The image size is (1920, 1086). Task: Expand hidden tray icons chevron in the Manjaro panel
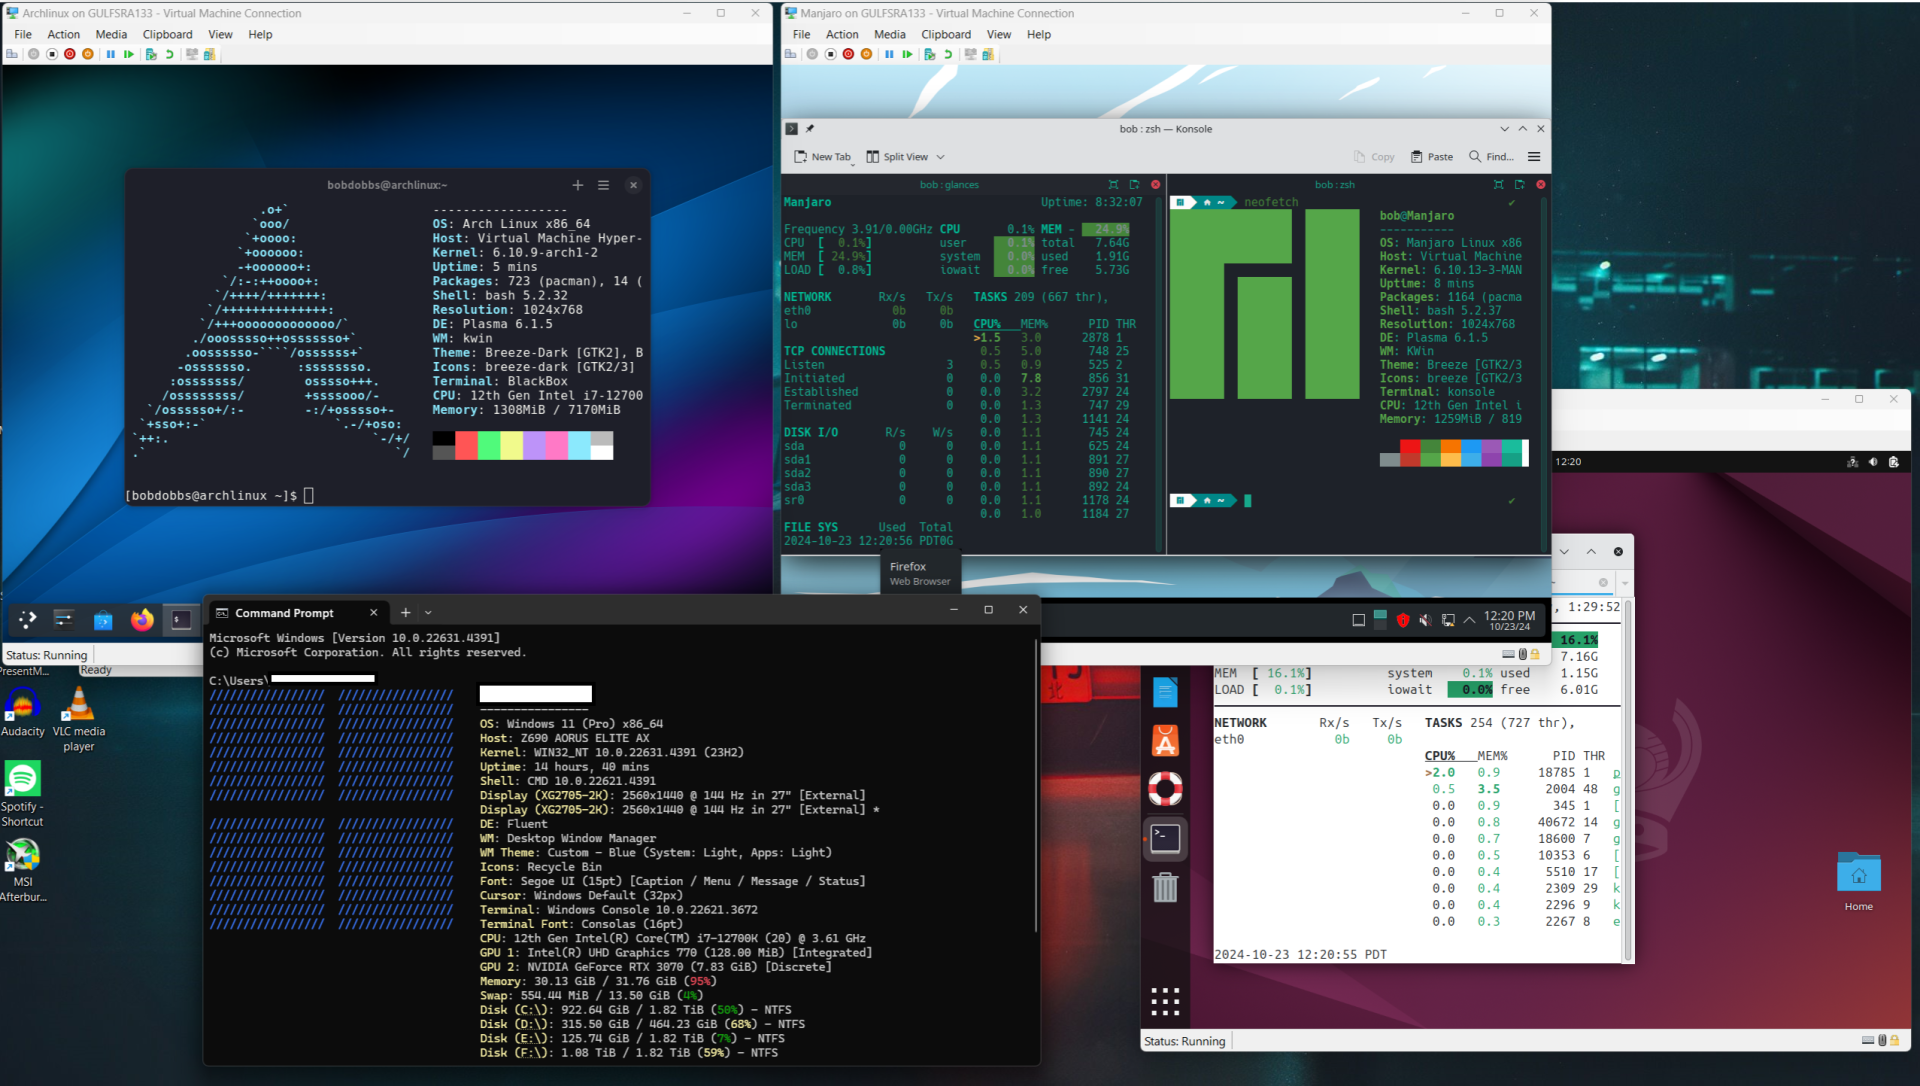1469,620
